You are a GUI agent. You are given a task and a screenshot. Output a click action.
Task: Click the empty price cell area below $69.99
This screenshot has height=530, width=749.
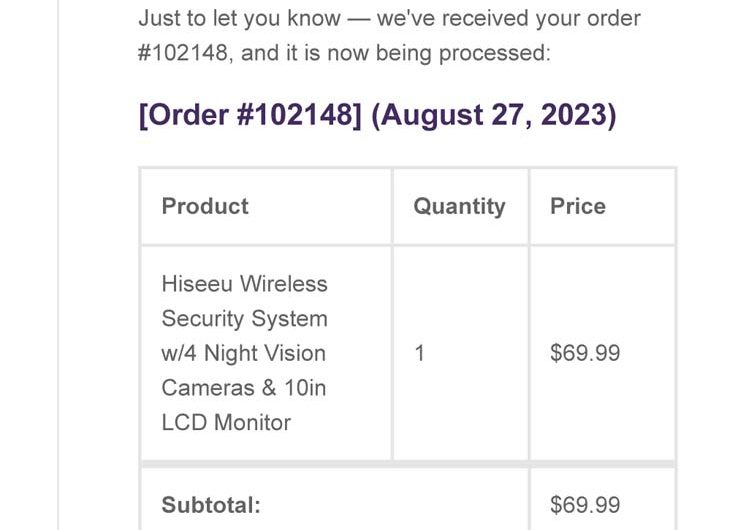click(602, 420)
